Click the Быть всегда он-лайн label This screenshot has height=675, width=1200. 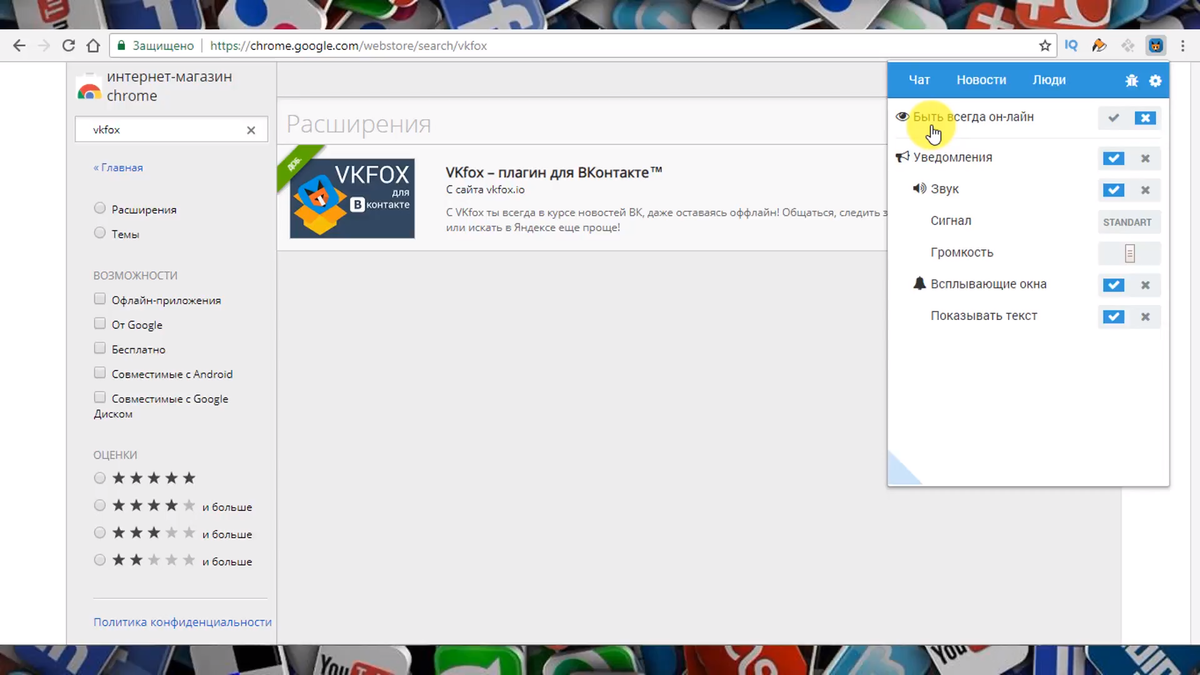tap(973, 117)
